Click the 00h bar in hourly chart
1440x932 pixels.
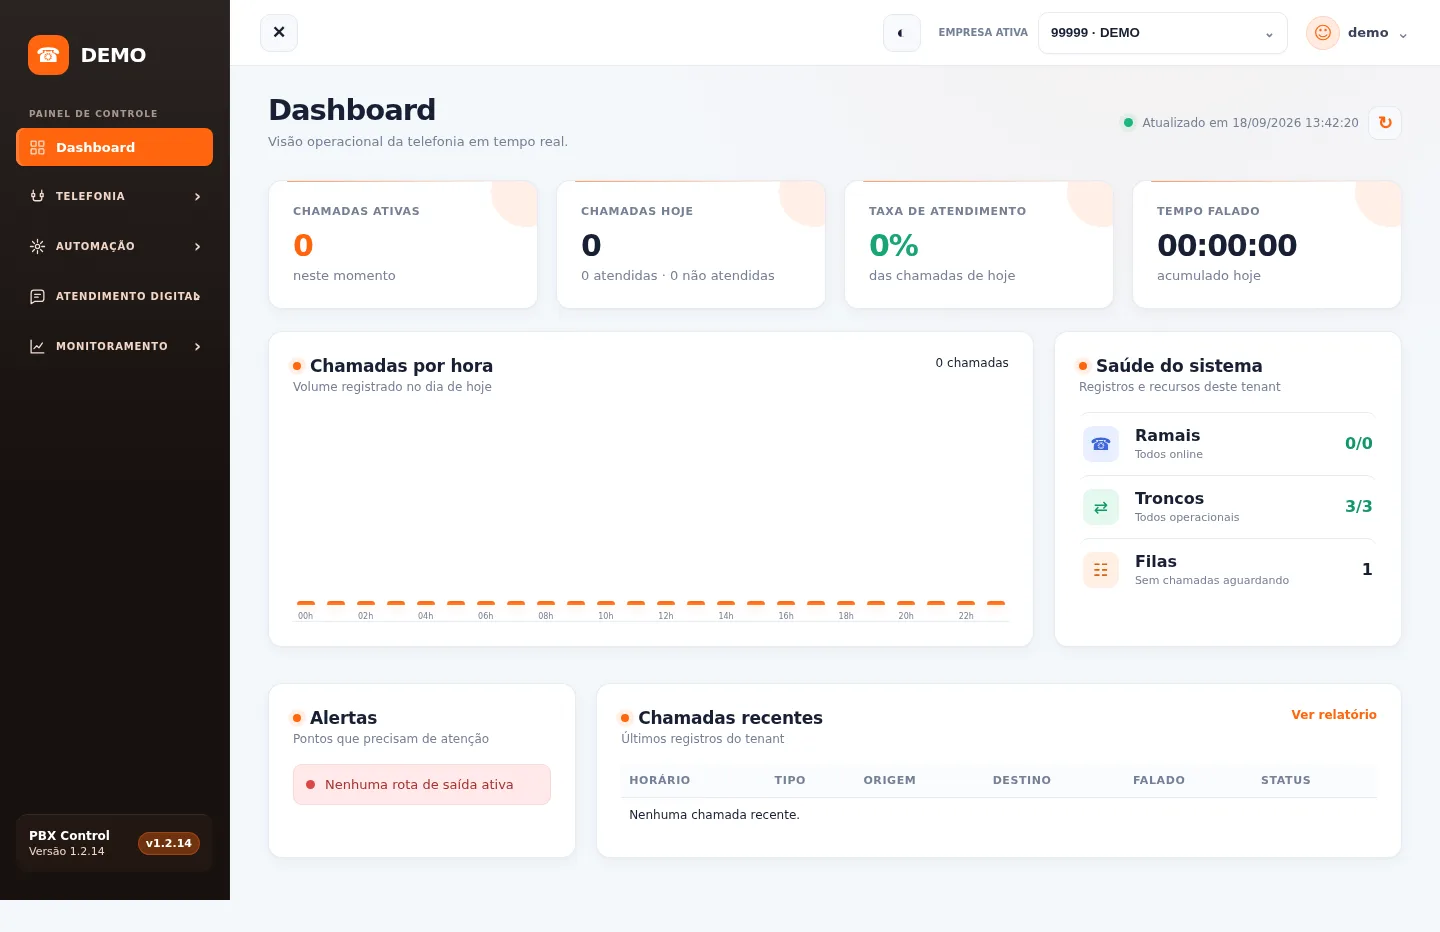(x=306, y=603)
